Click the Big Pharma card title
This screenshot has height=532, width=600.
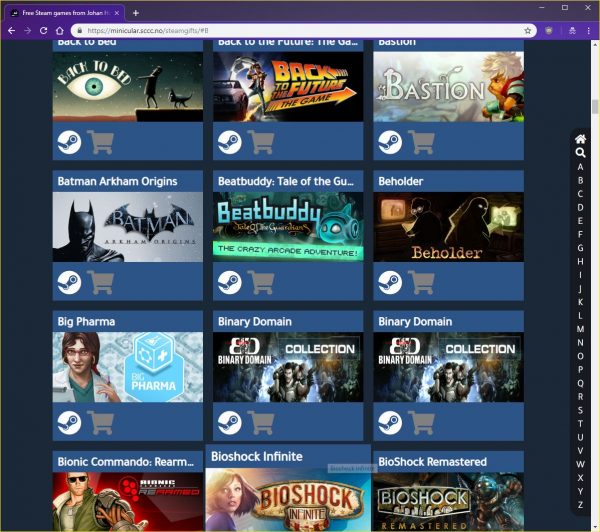point(86,321)
